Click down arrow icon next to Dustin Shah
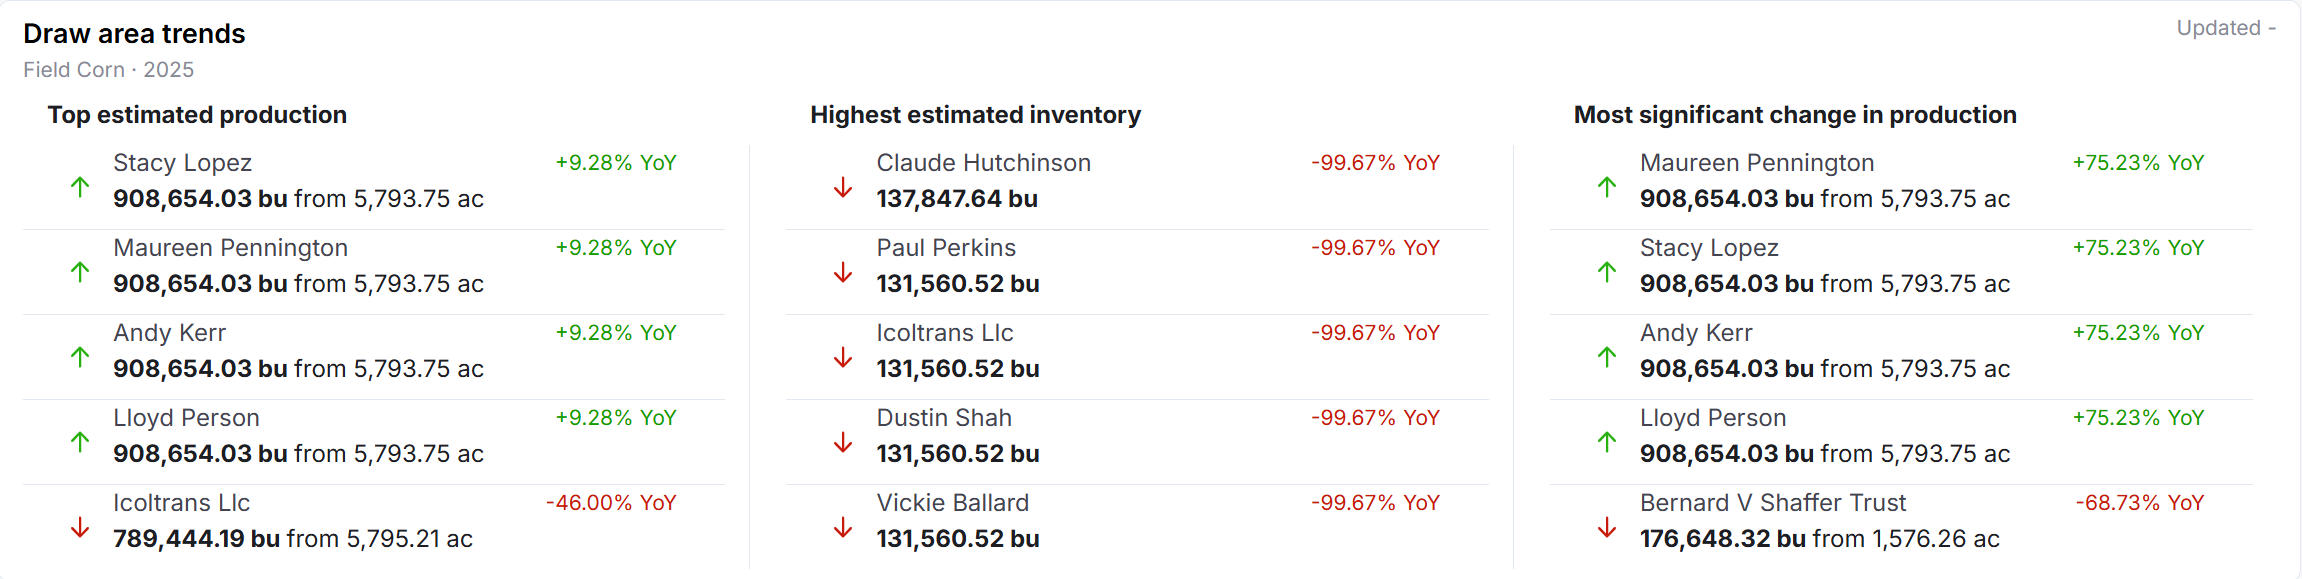Screen dimensions: 2302x579 tap(843, 442)
